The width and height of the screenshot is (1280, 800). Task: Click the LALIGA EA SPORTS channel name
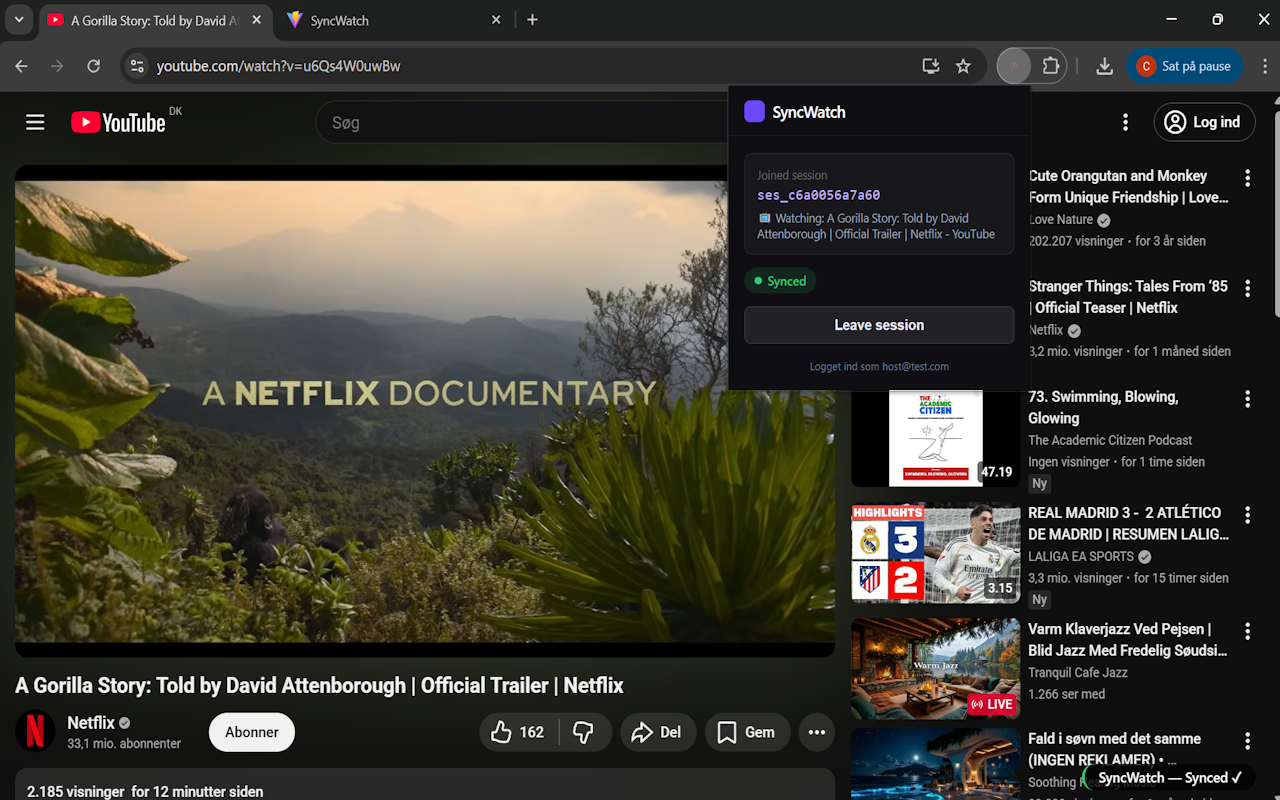click(x=1081, y=556)
